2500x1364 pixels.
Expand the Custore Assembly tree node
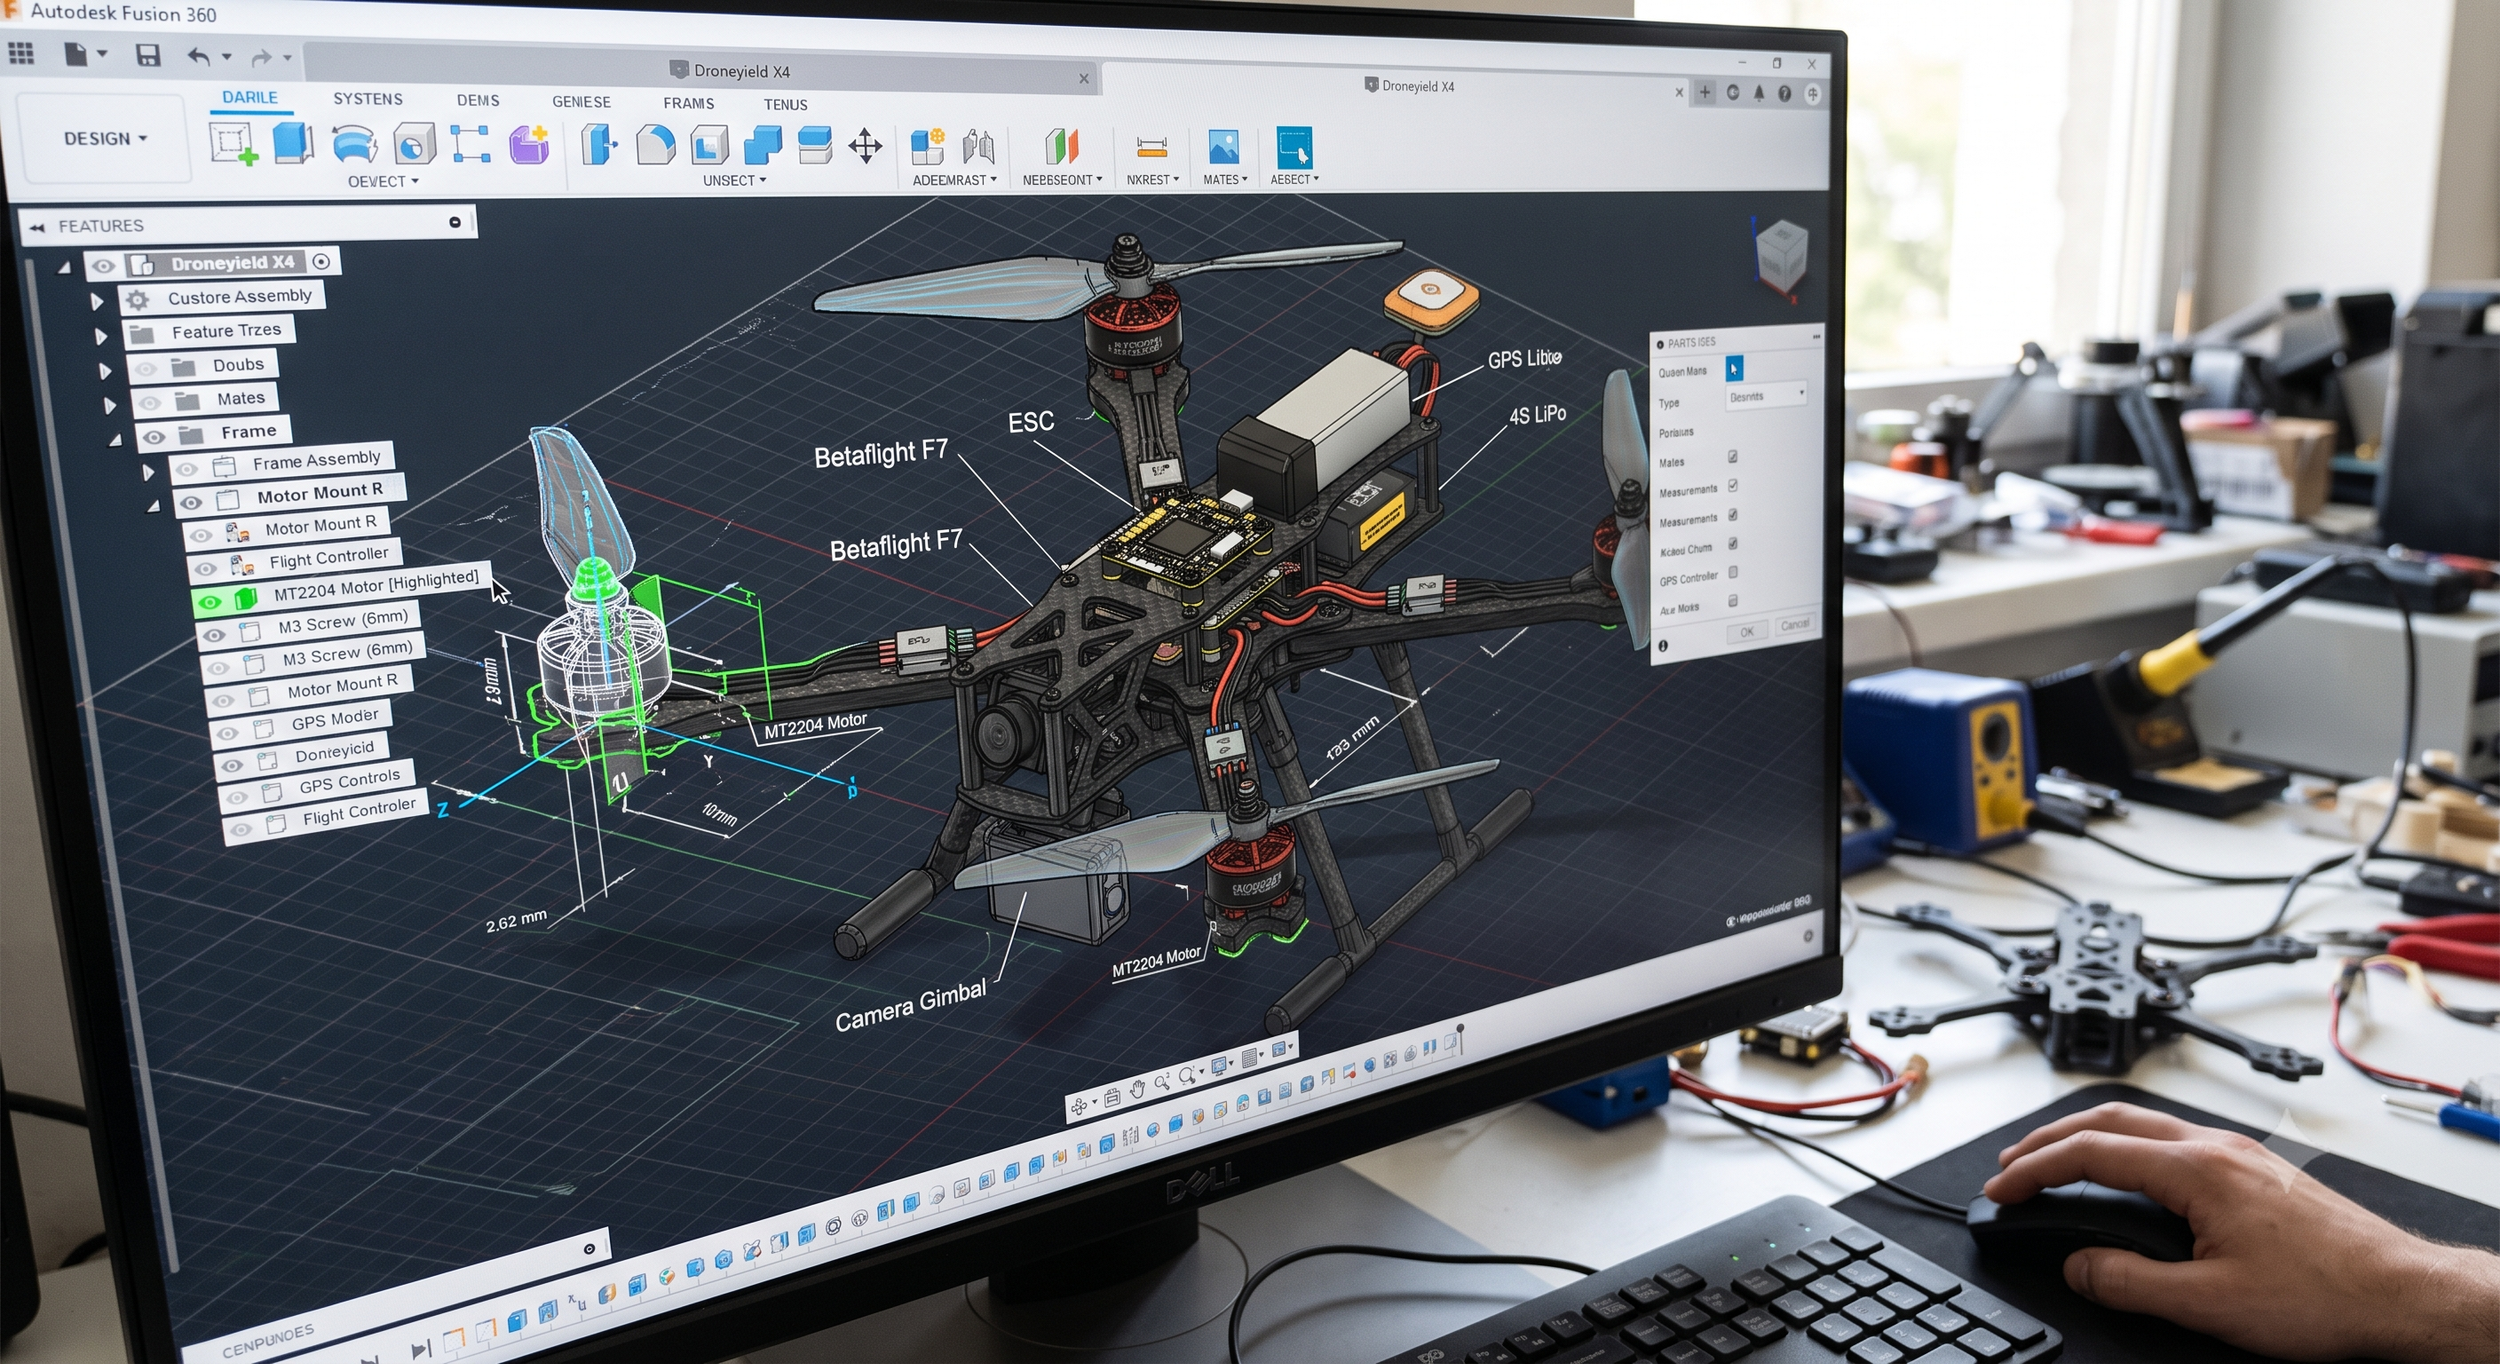pos(97,301)
